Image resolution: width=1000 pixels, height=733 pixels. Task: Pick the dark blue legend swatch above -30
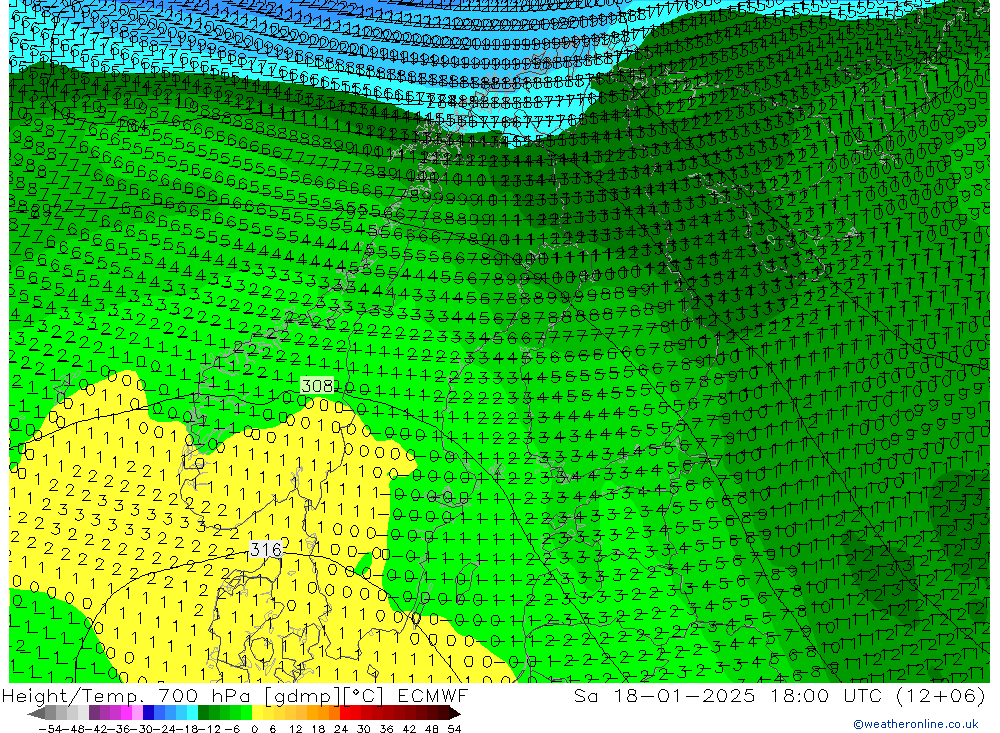click(148, 713)
